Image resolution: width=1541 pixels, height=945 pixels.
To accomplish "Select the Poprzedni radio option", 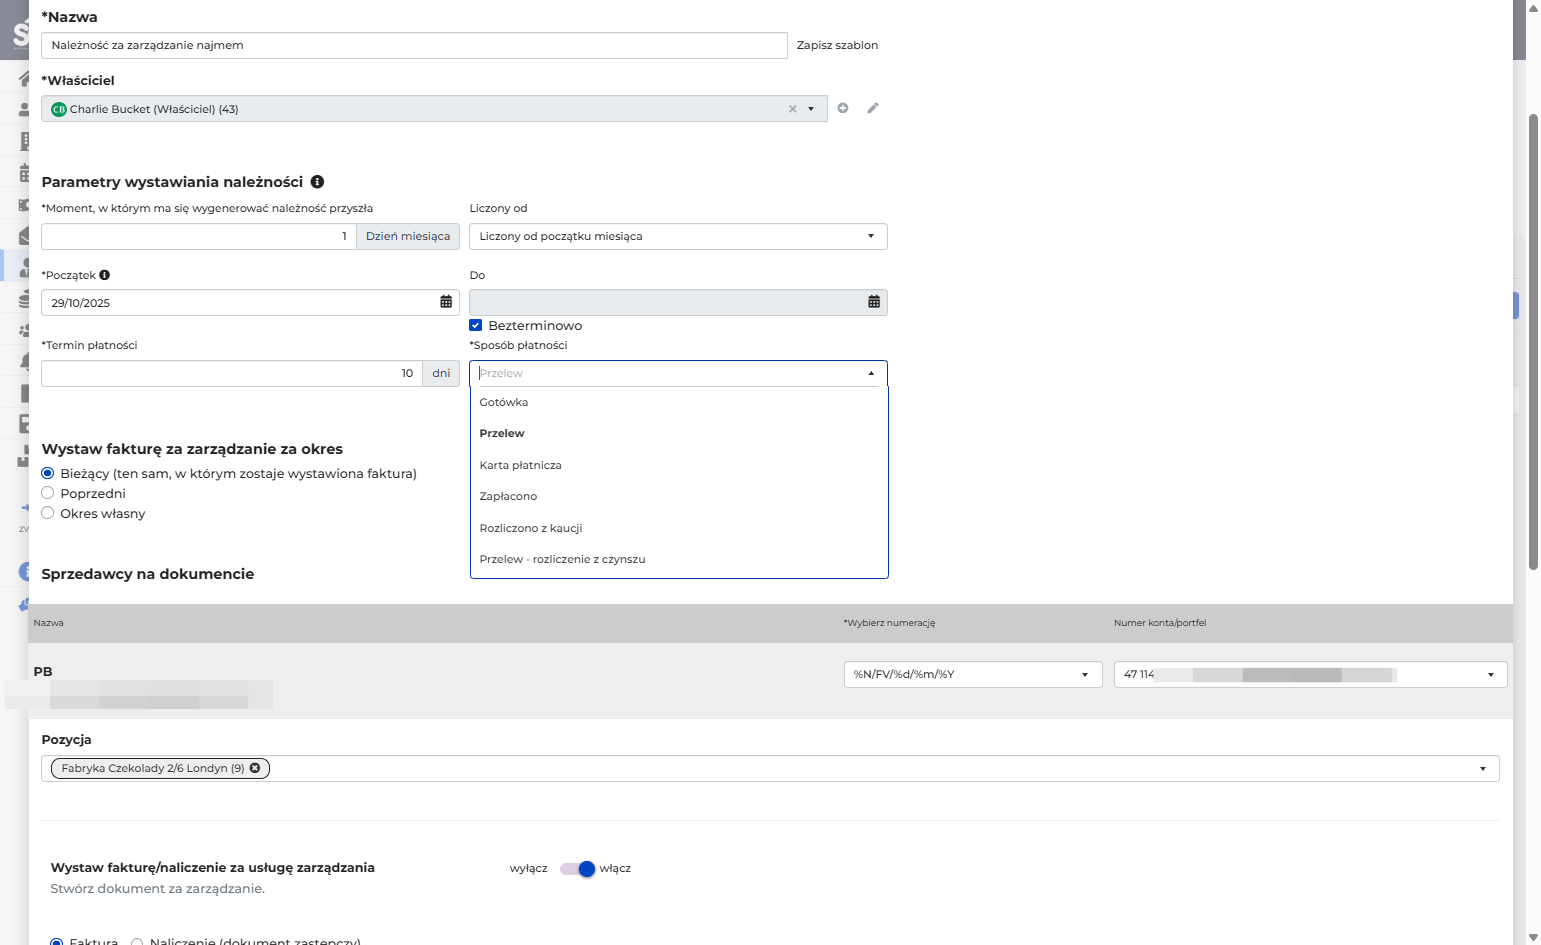I will pyautogui.click(x=47, y=493).
